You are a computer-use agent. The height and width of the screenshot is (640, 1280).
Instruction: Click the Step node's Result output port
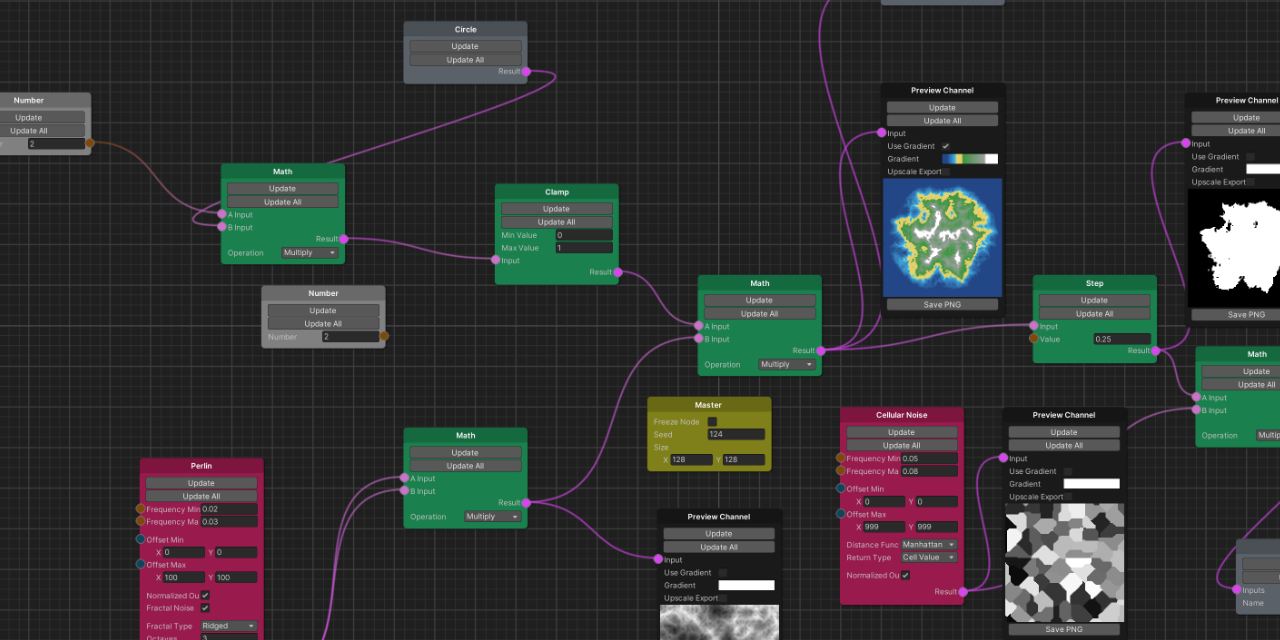click(1156, 351)
